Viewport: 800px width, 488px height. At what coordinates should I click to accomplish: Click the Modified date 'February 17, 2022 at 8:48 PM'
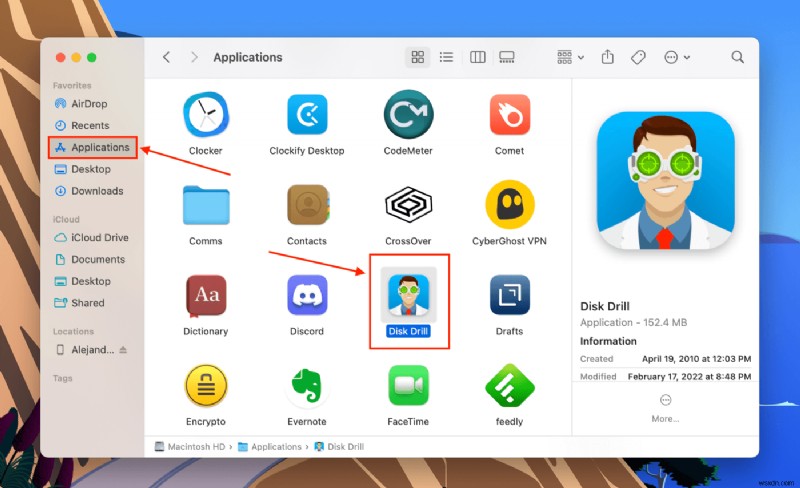[x=689, y=377]
